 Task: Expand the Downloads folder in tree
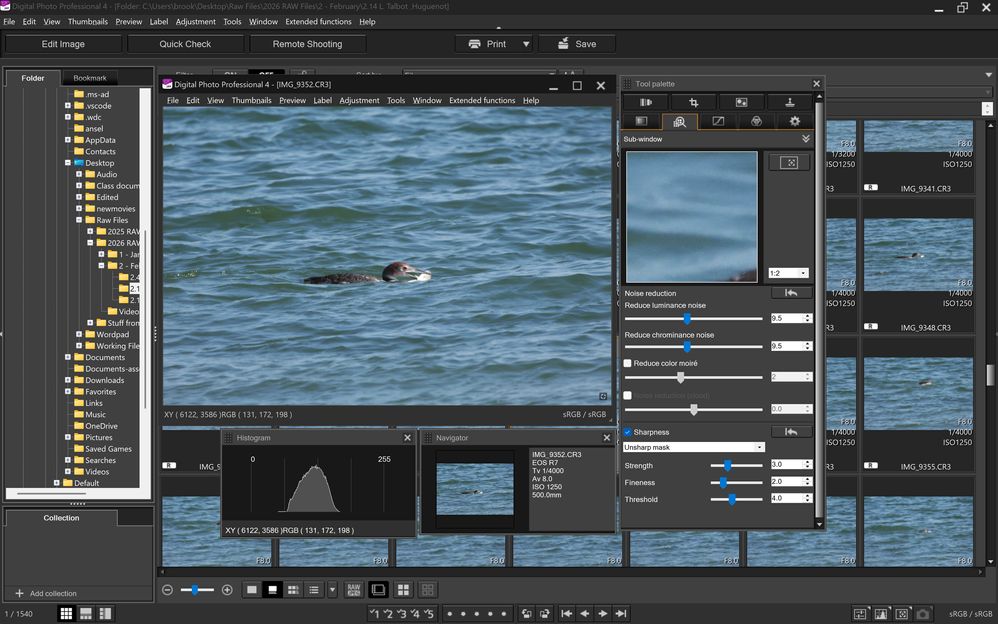(67, 380)
